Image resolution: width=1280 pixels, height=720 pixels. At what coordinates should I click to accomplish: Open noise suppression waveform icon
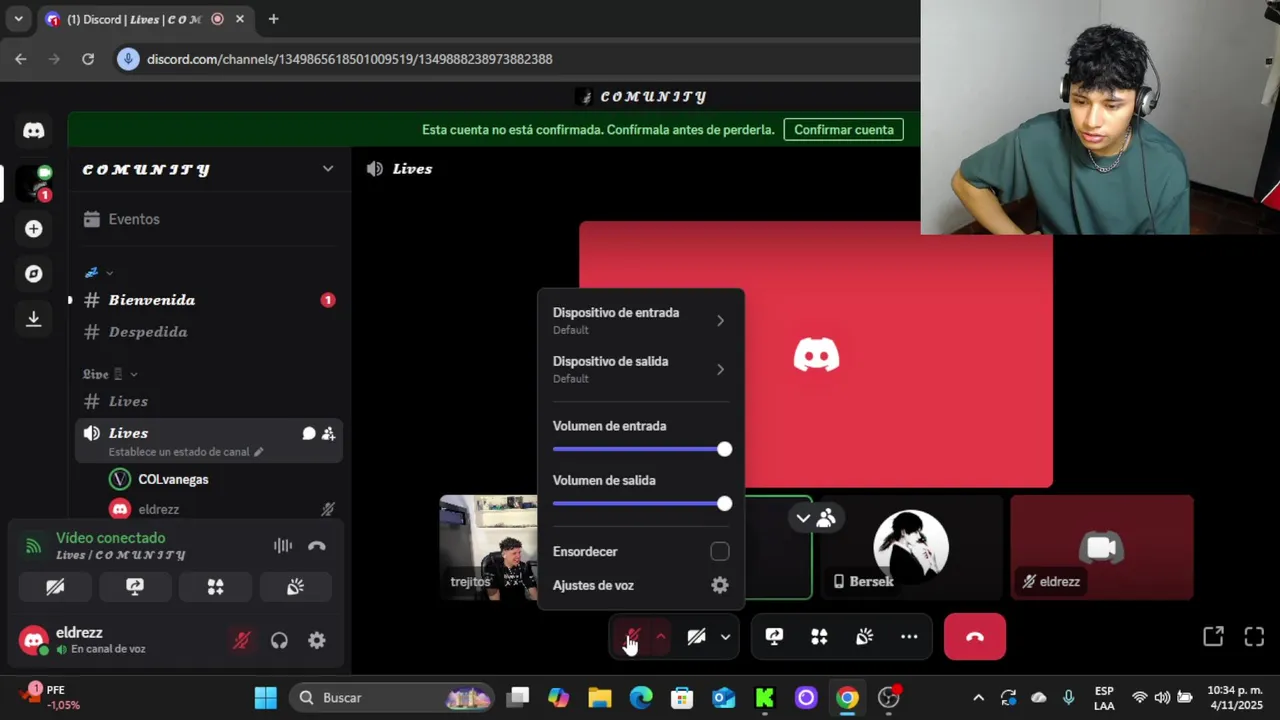[x=283, y=546]
